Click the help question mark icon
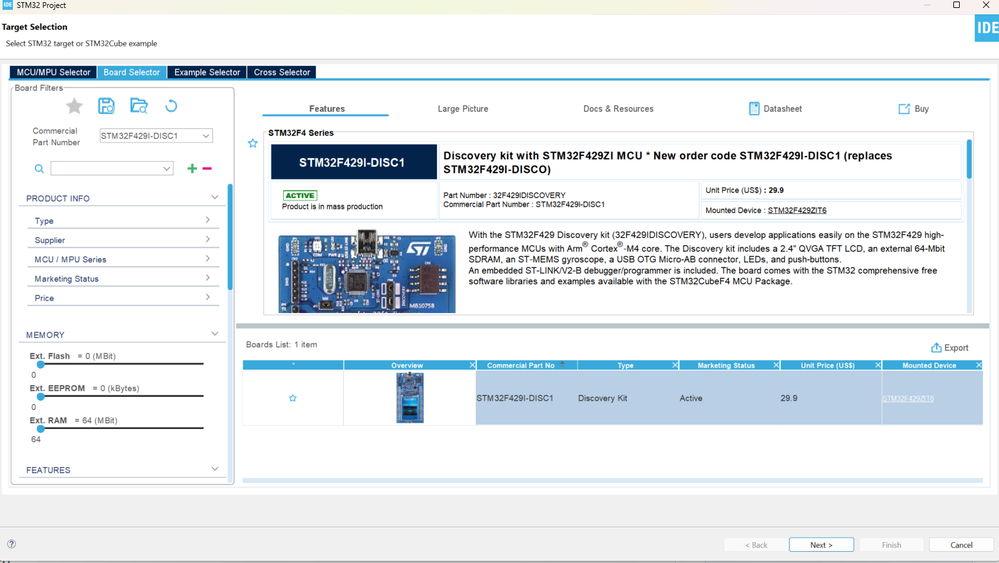999x563 pixels. pos(11,544)
